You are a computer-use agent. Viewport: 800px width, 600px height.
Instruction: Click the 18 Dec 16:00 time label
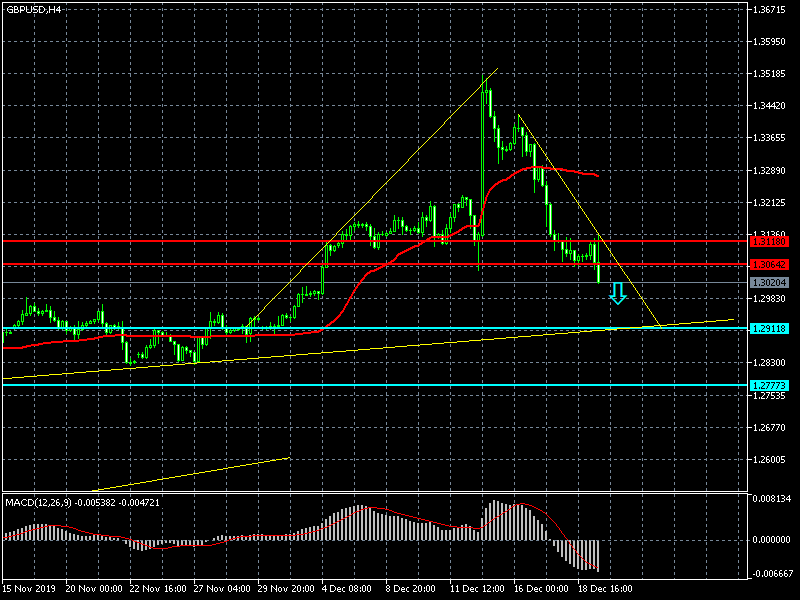[605, 588]
